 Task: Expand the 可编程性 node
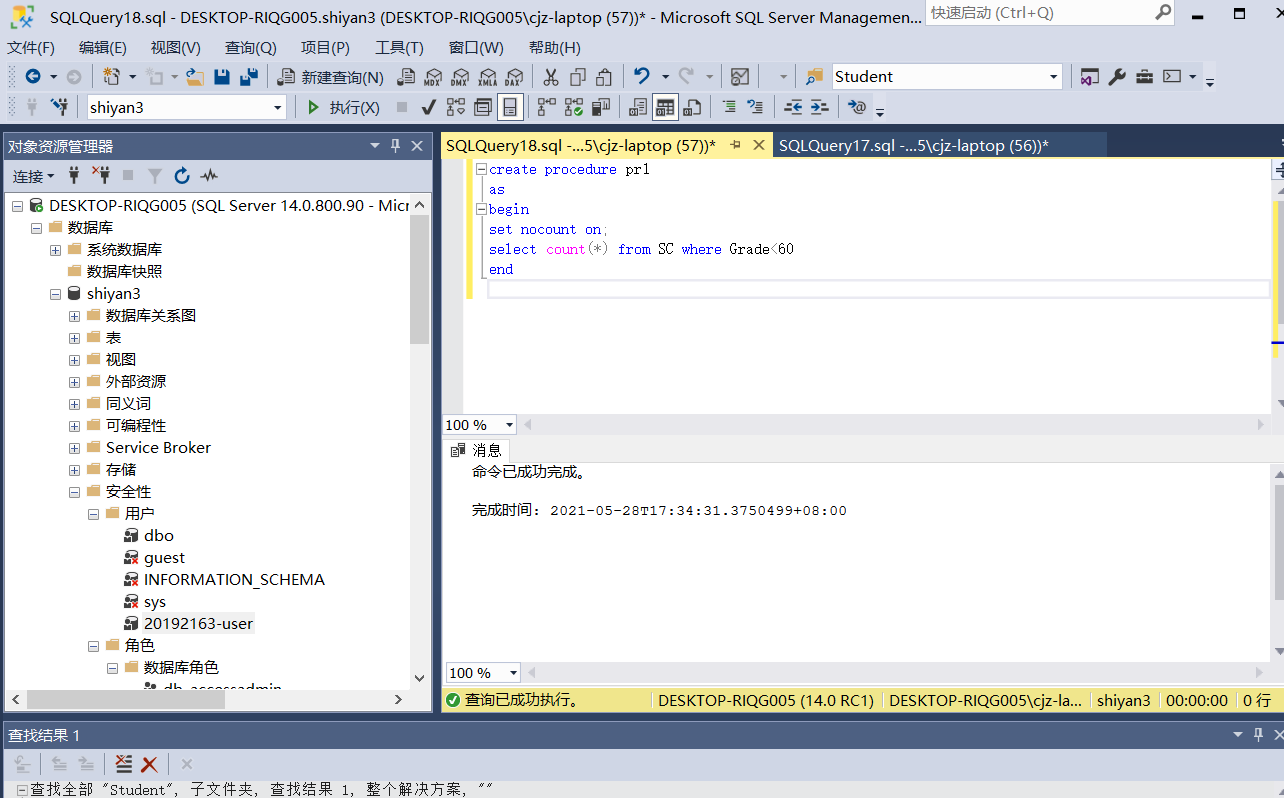tap(74, 426)
